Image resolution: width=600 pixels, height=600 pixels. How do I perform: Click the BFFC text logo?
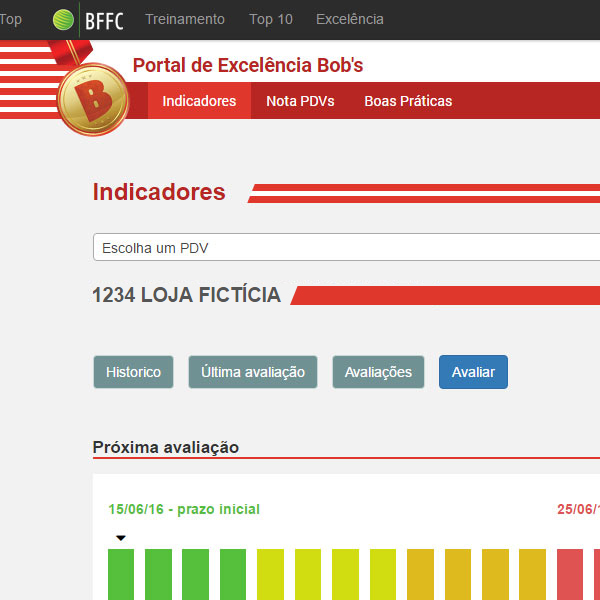click(104, 21)
